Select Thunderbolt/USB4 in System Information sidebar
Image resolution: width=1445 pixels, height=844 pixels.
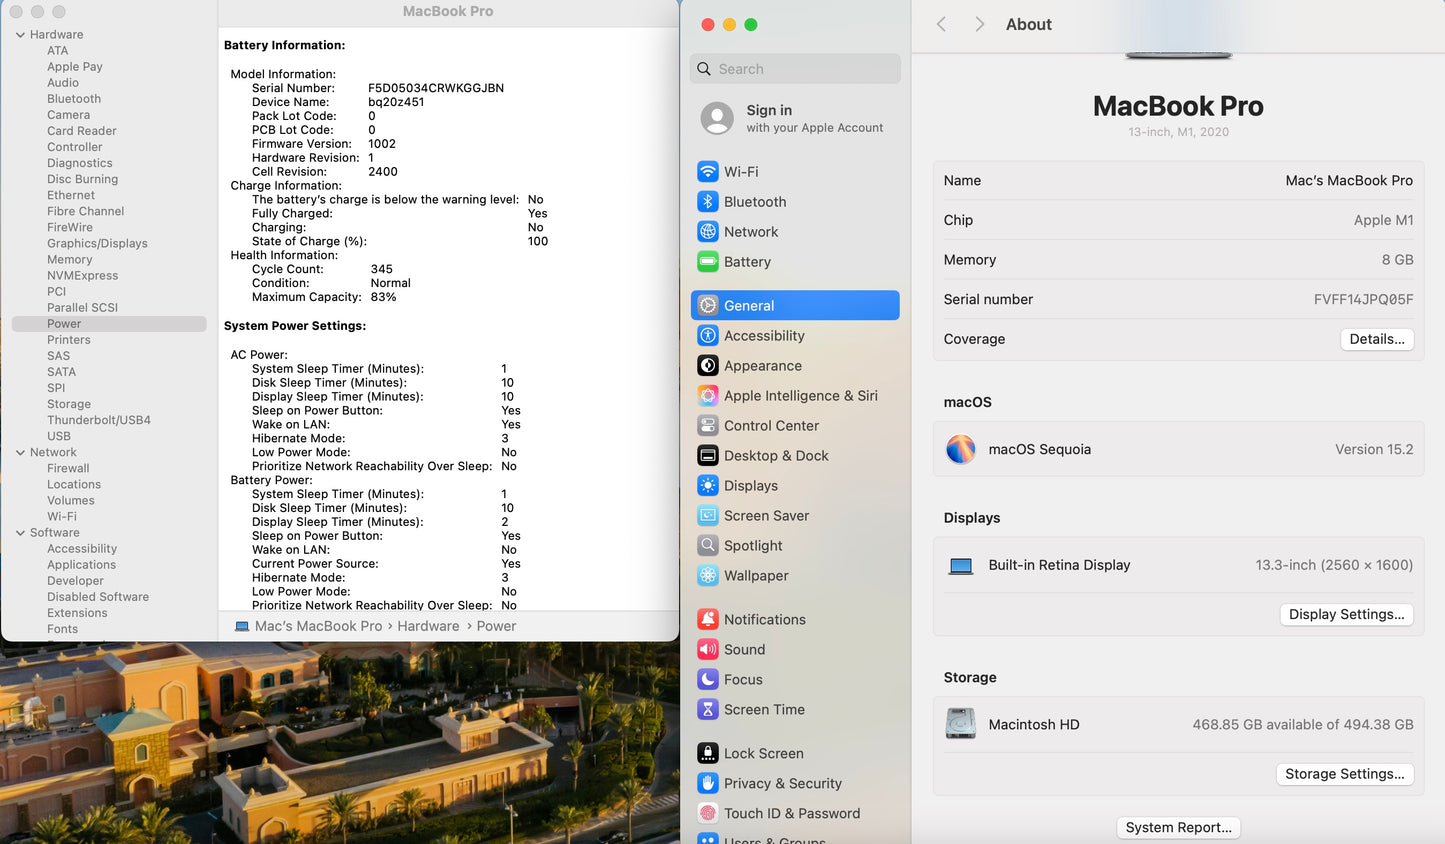[x=99, y=420]
